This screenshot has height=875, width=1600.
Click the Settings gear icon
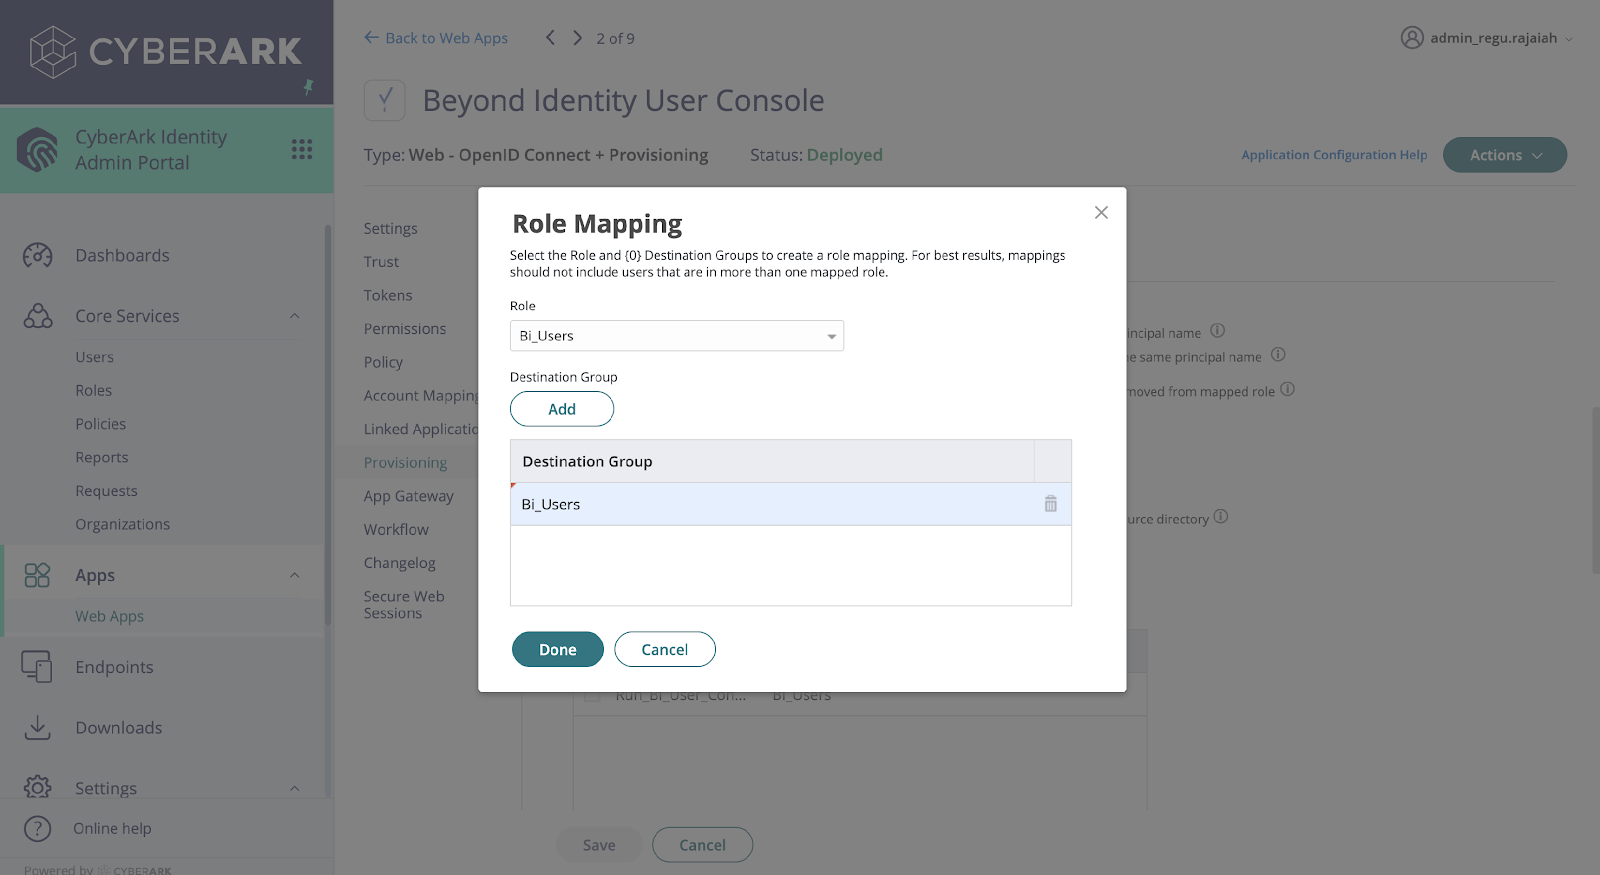point(37,788)
